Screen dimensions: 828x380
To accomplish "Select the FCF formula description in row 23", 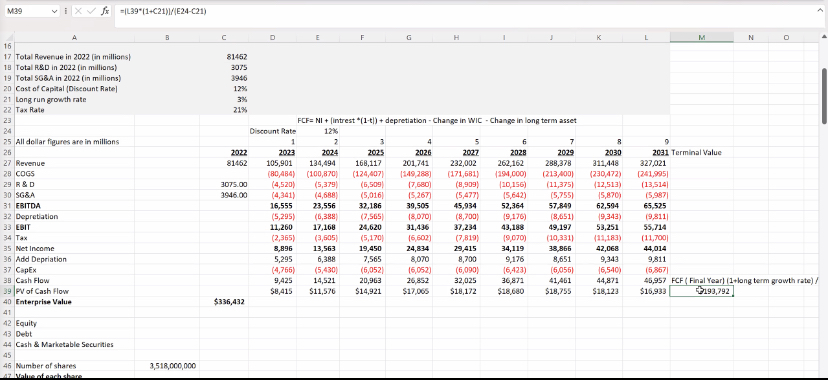I will [437, 120].
